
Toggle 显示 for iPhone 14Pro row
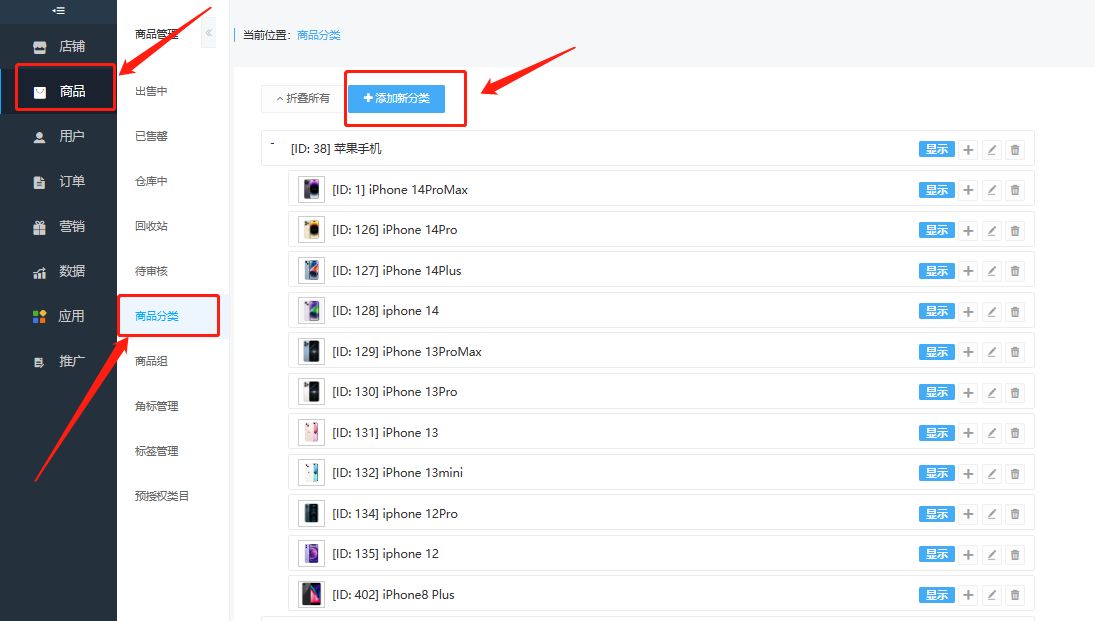pos(936,230)
